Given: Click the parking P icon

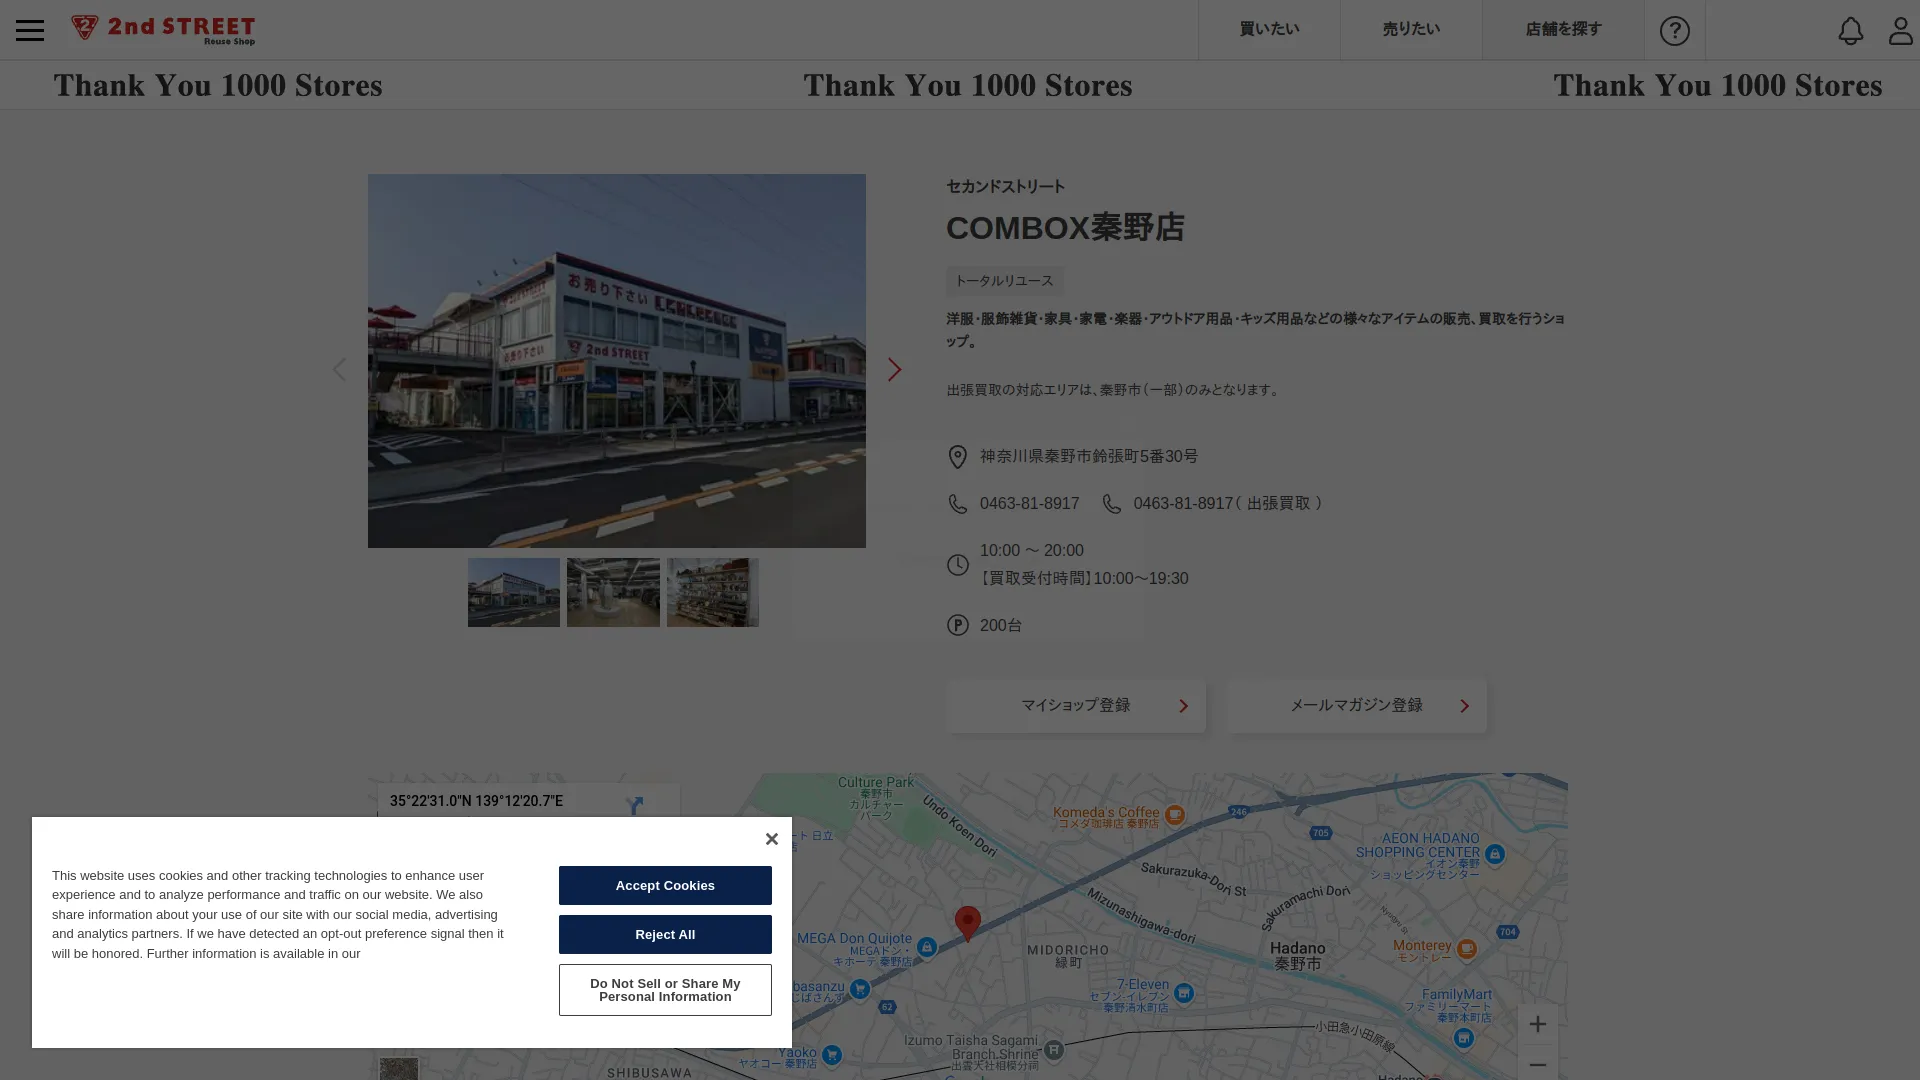Looking at the screenshot, I should 958,625.
